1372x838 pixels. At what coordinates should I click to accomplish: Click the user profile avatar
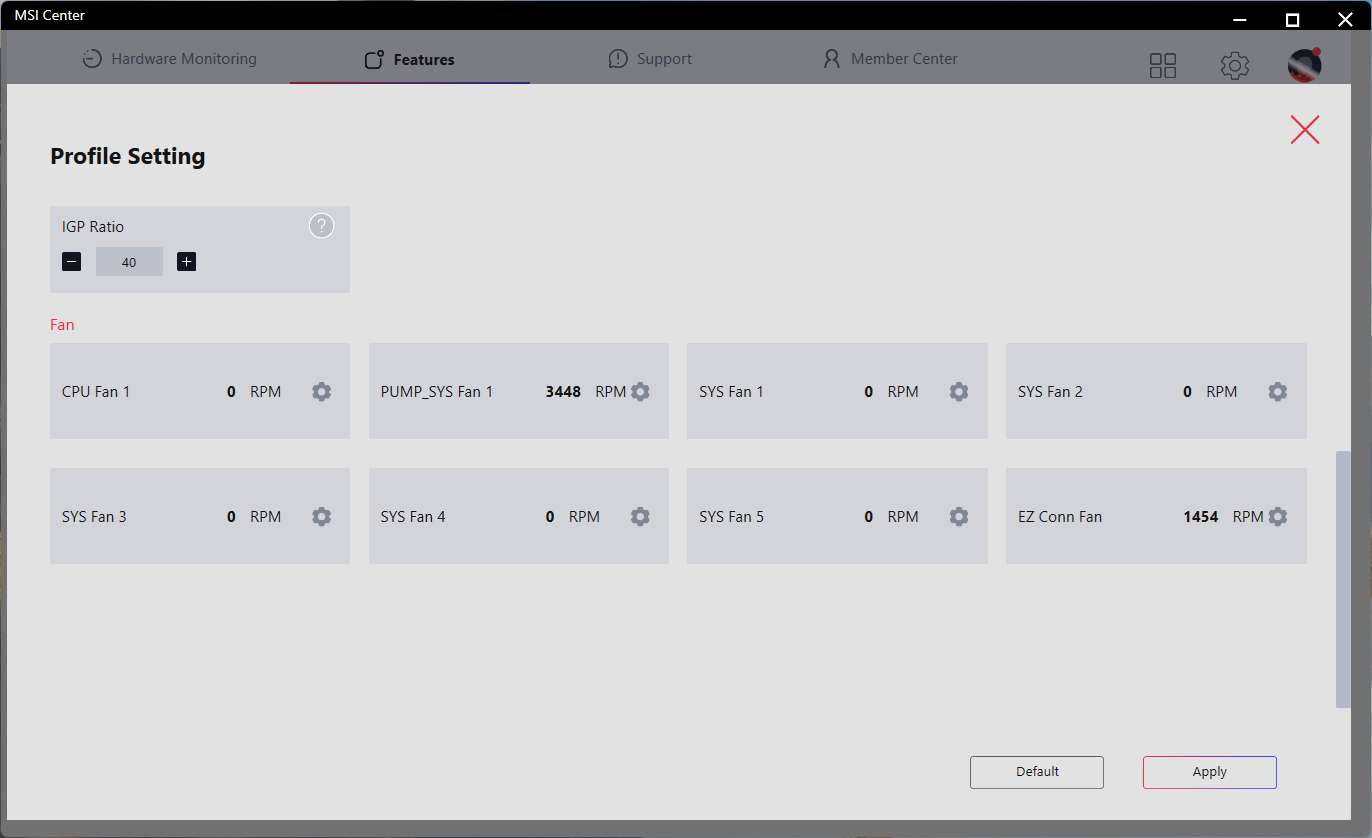tap(1305, 65)
